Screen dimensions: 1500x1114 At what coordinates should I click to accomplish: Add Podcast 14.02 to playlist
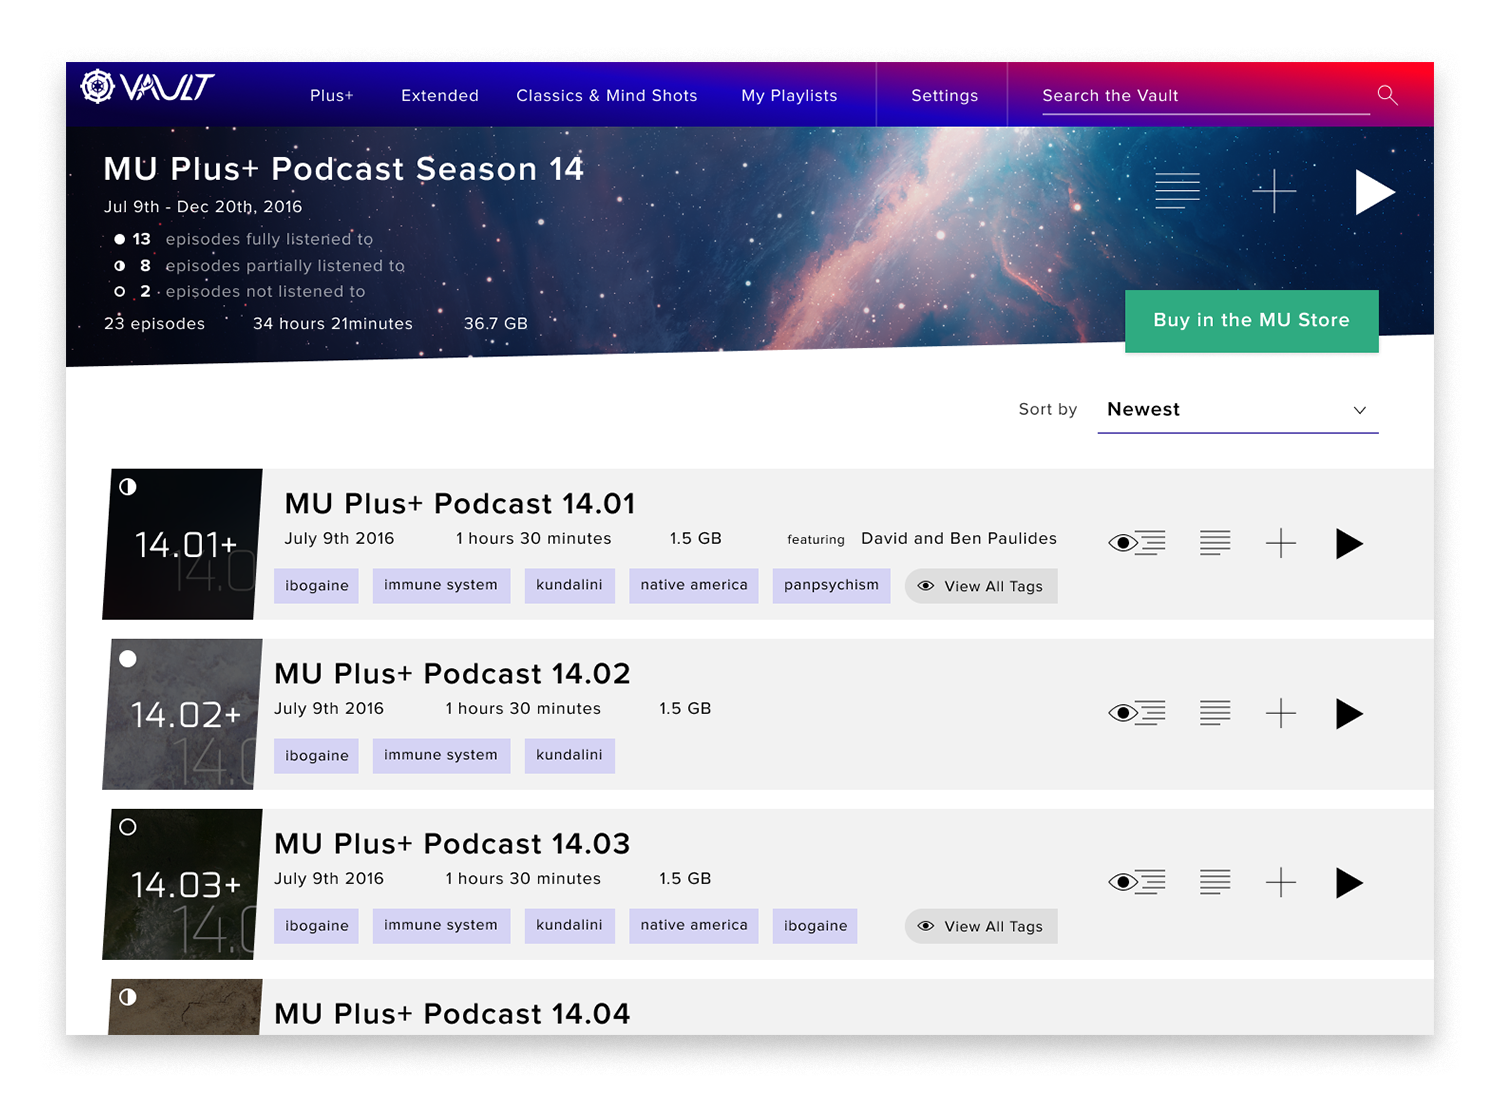(1281, 713)
